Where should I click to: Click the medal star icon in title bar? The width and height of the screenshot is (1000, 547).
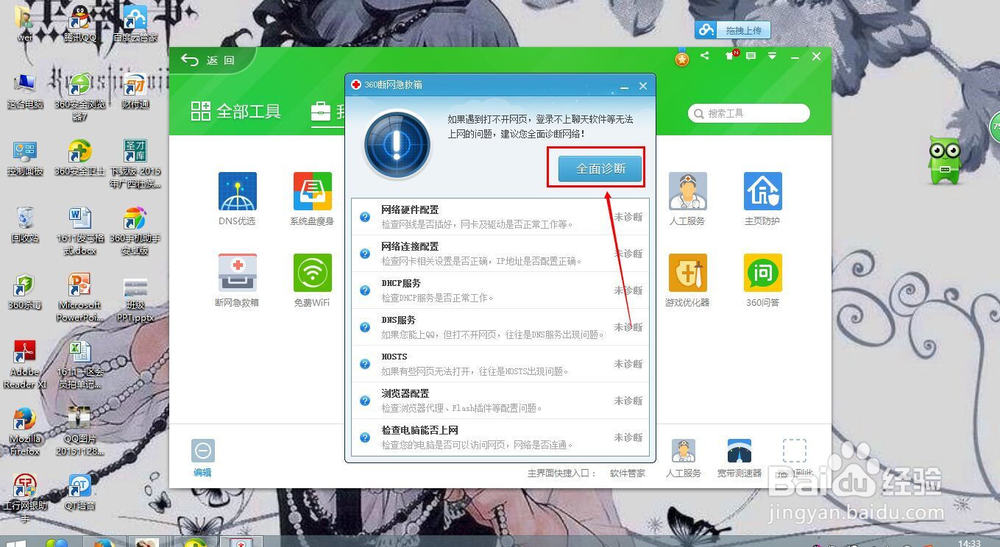682,59
